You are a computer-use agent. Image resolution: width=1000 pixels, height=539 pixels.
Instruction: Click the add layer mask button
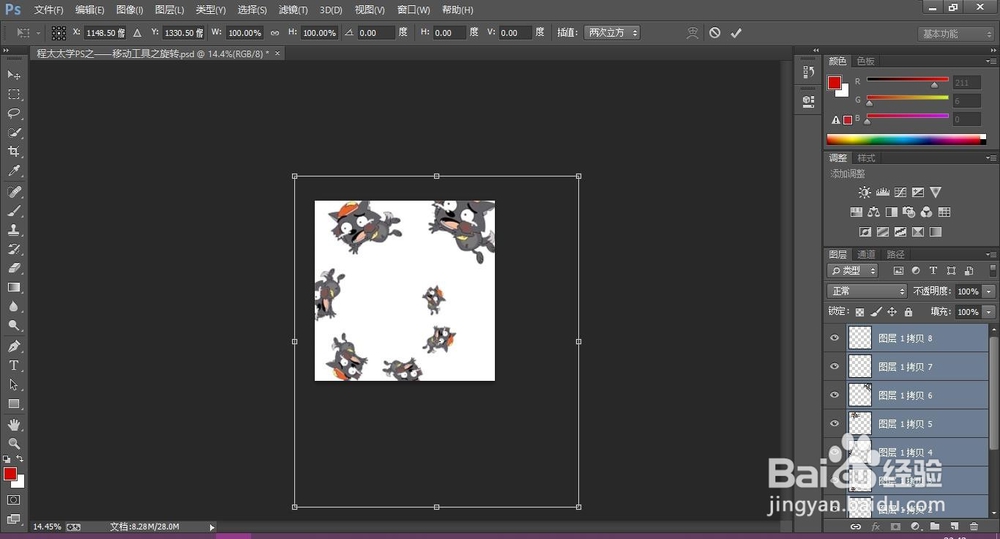(895, 526)
